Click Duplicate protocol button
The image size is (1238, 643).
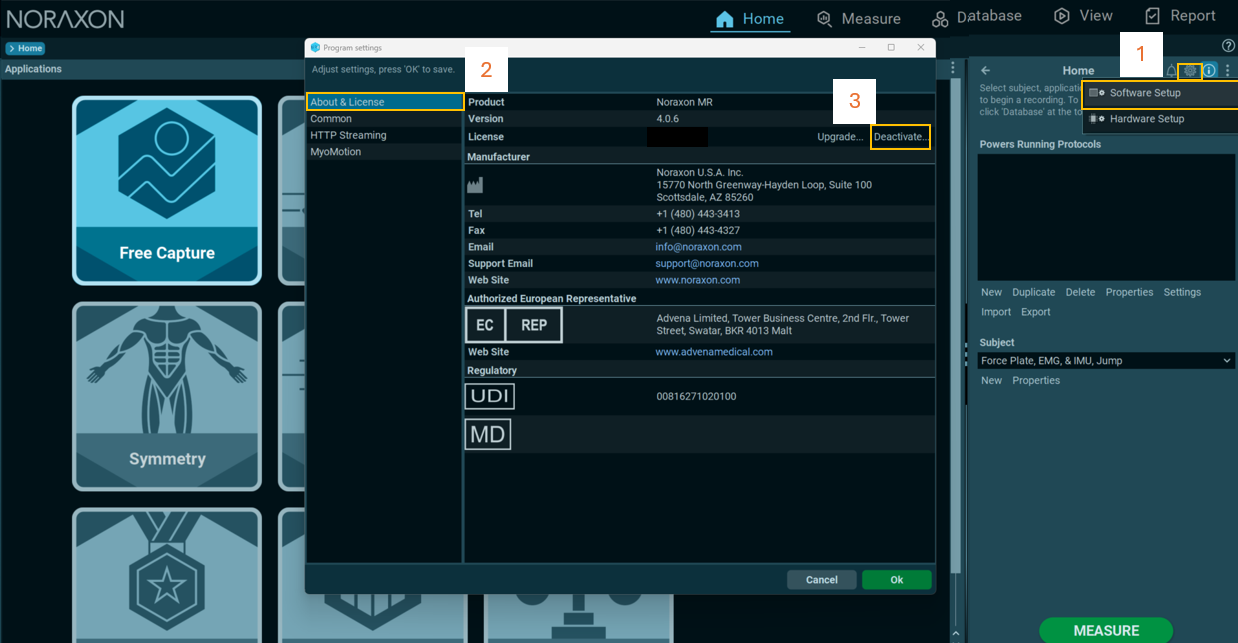(1033, 292)
